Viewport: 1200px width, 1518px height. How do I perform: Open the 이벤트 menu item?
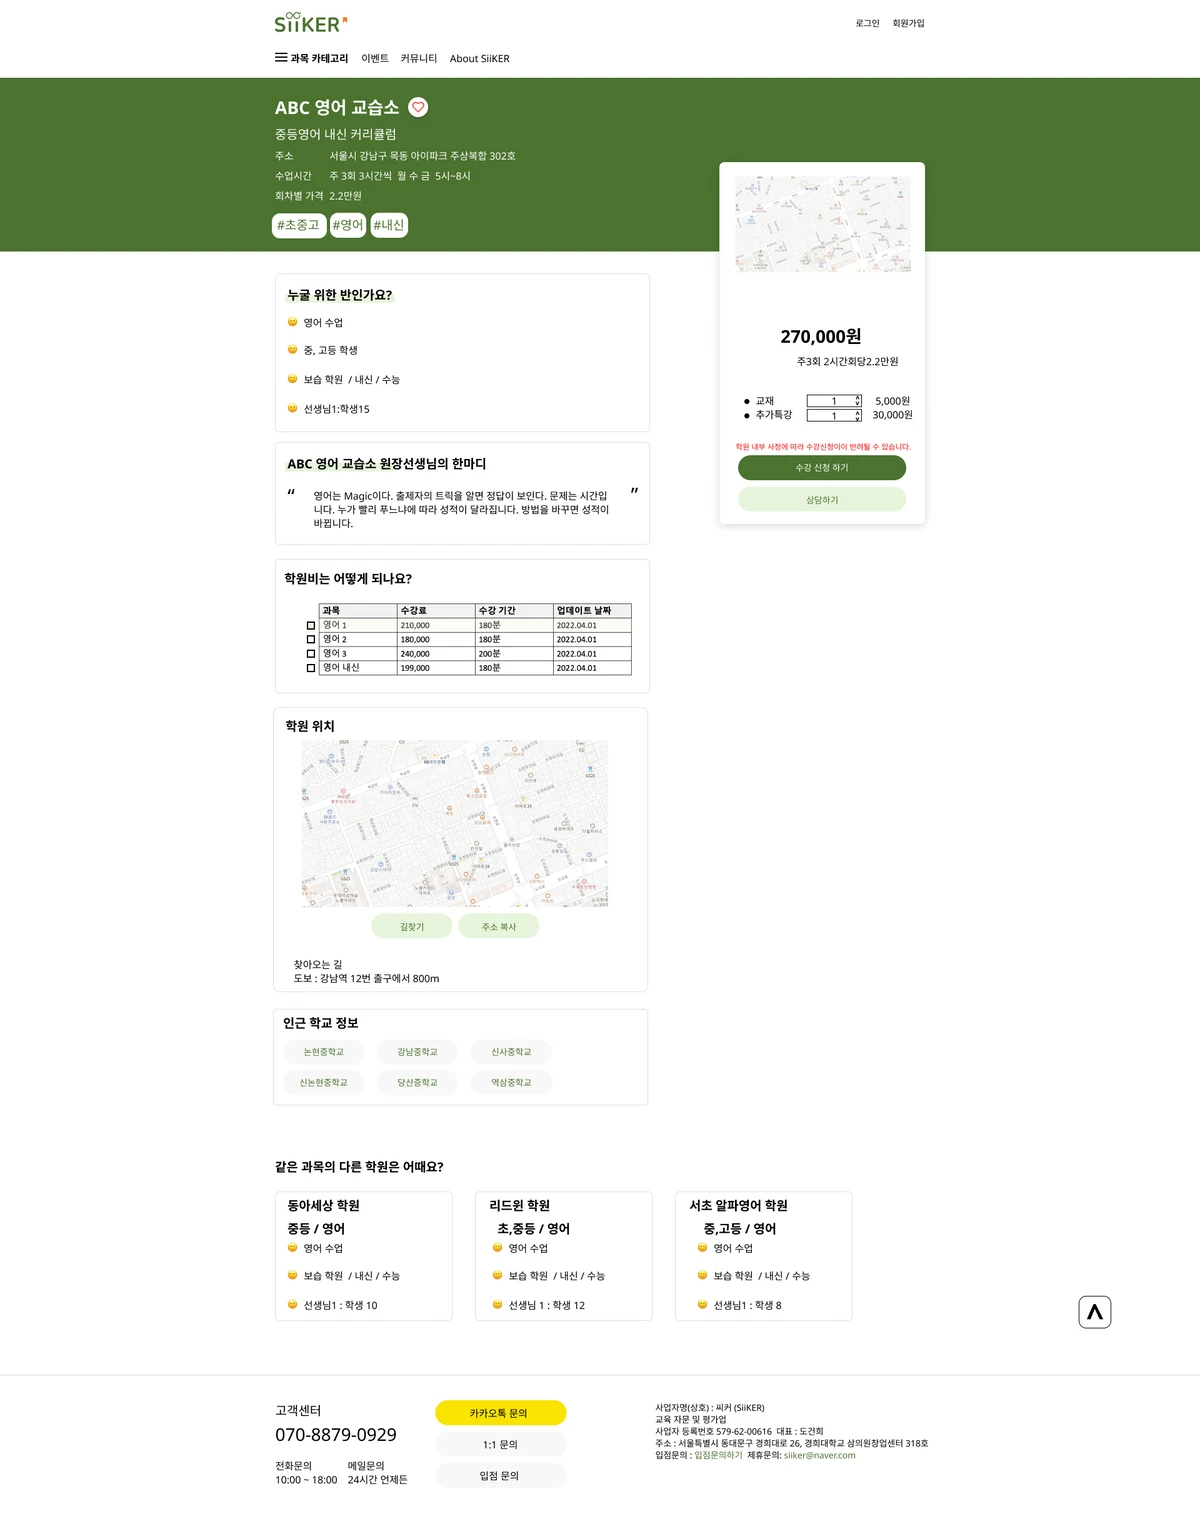[375, 58]
